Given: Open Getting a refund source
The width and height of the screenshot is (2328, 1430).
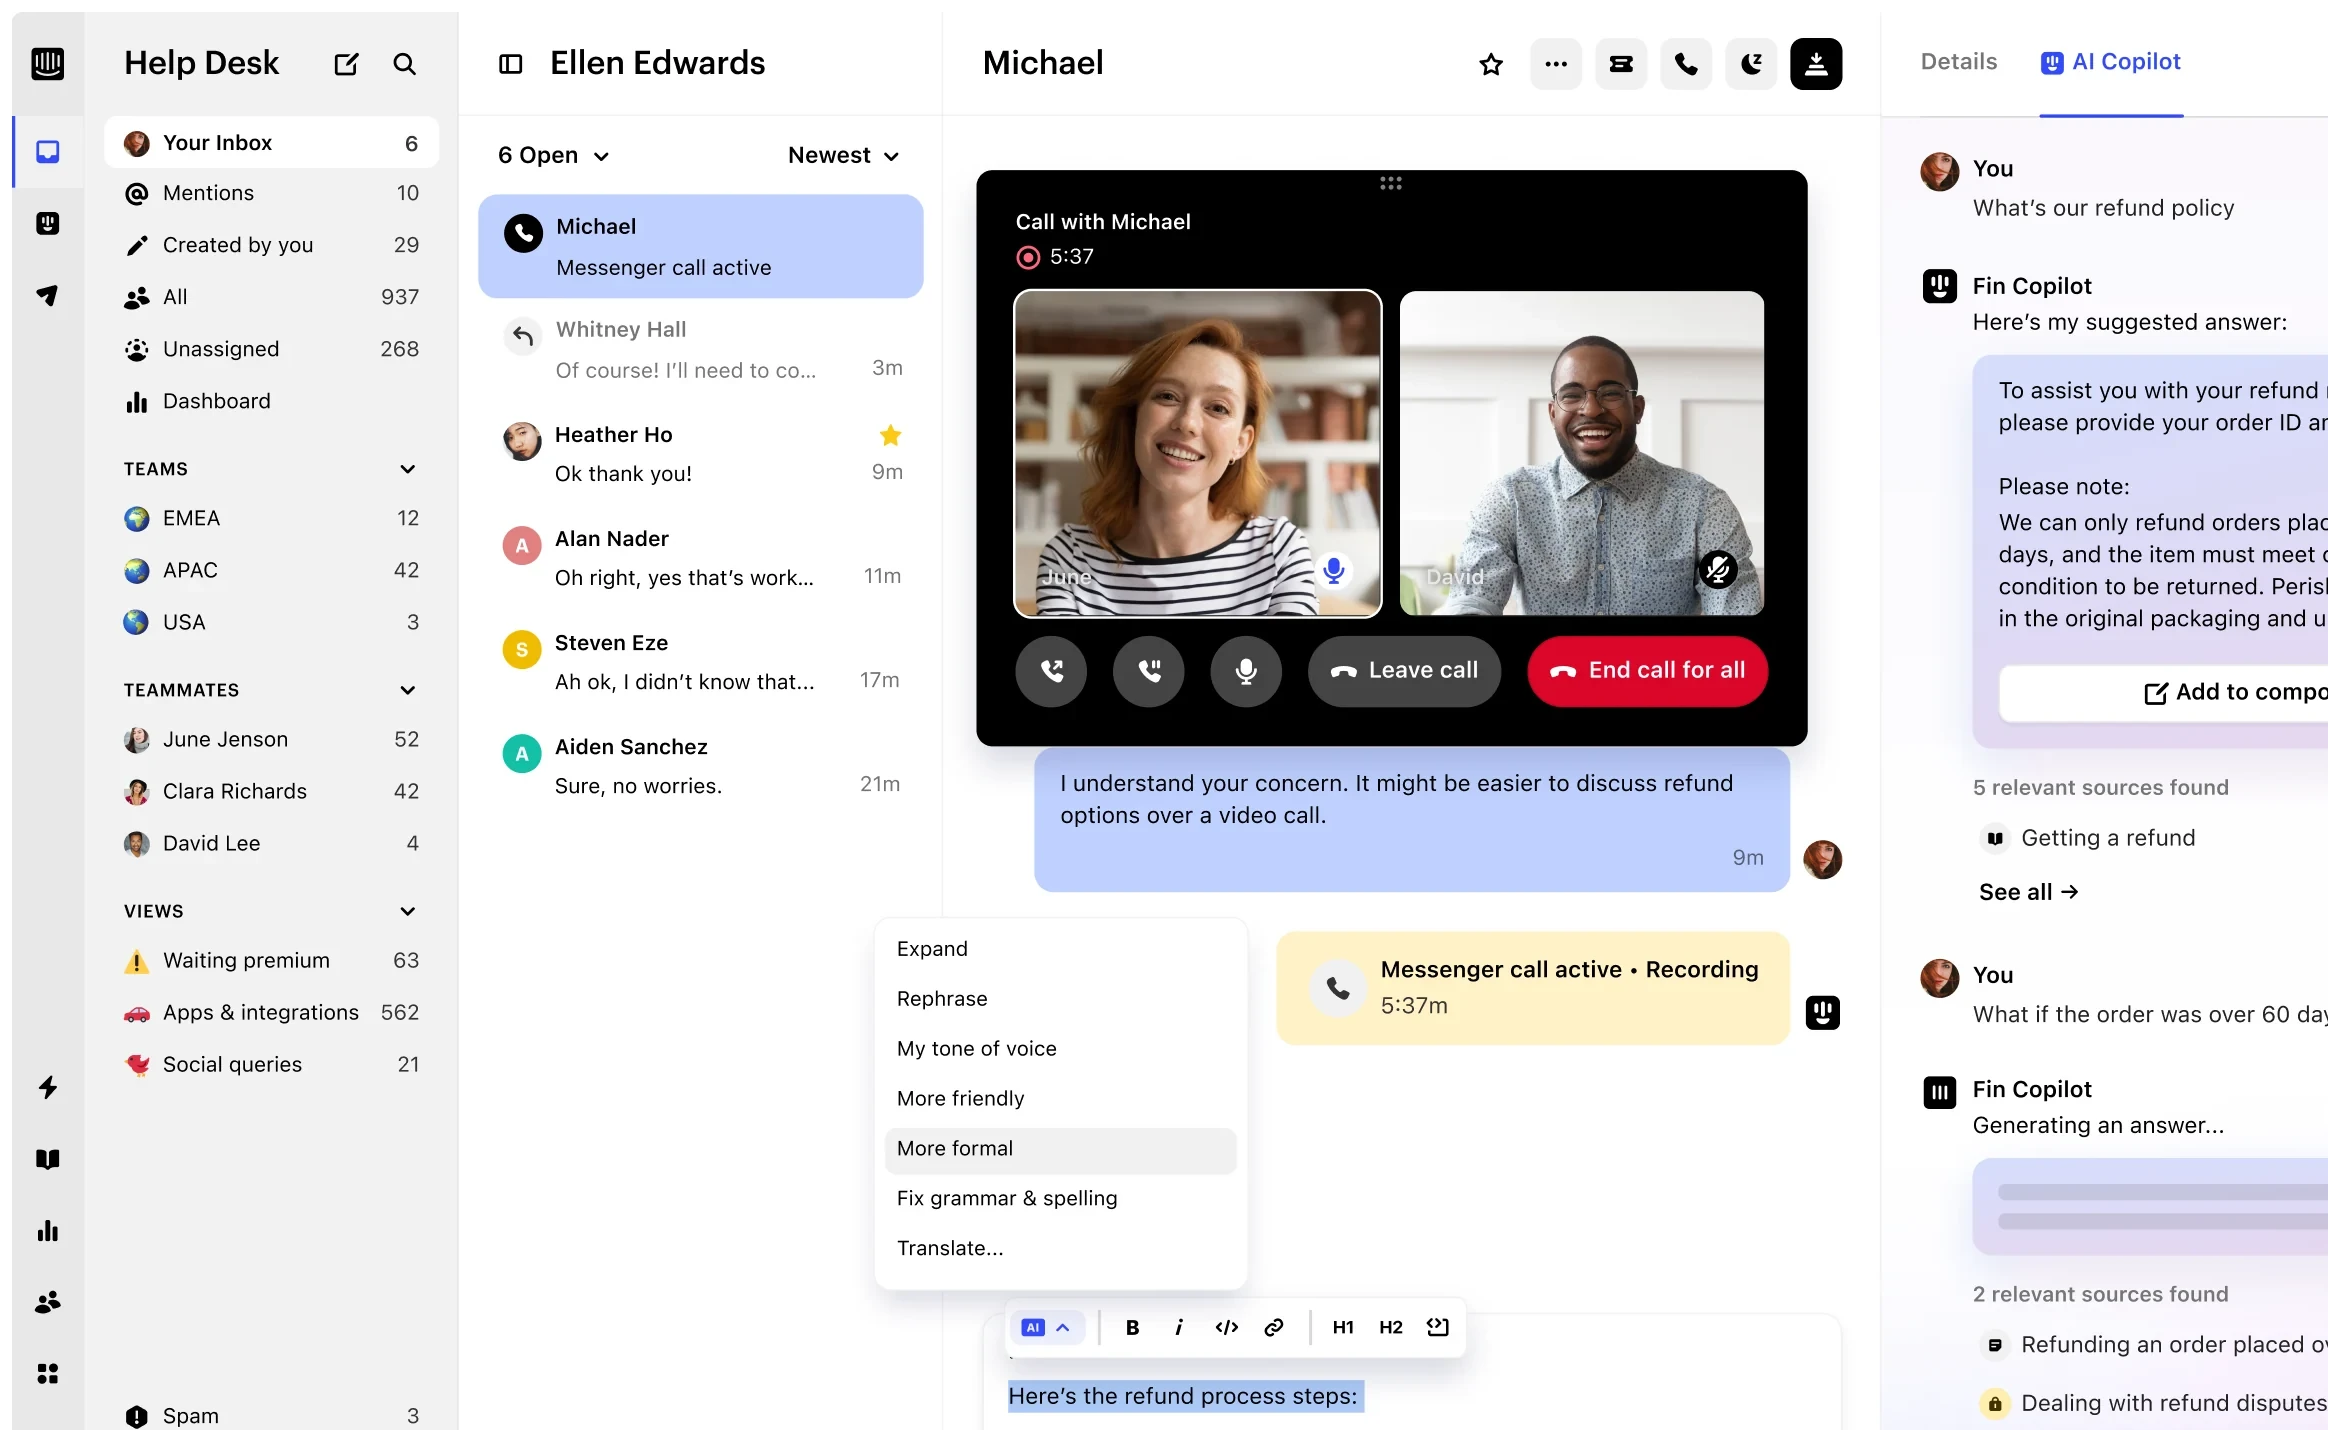Looking at the screenshot, I should (2088, 838).
